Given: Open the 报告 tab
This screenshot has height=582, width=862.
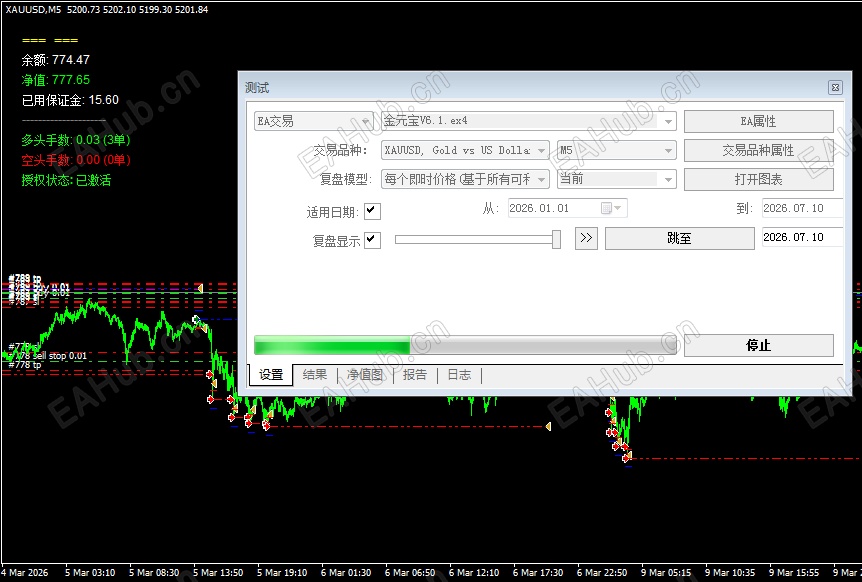Looking at the screenshot, I should [x=415, y=375].
